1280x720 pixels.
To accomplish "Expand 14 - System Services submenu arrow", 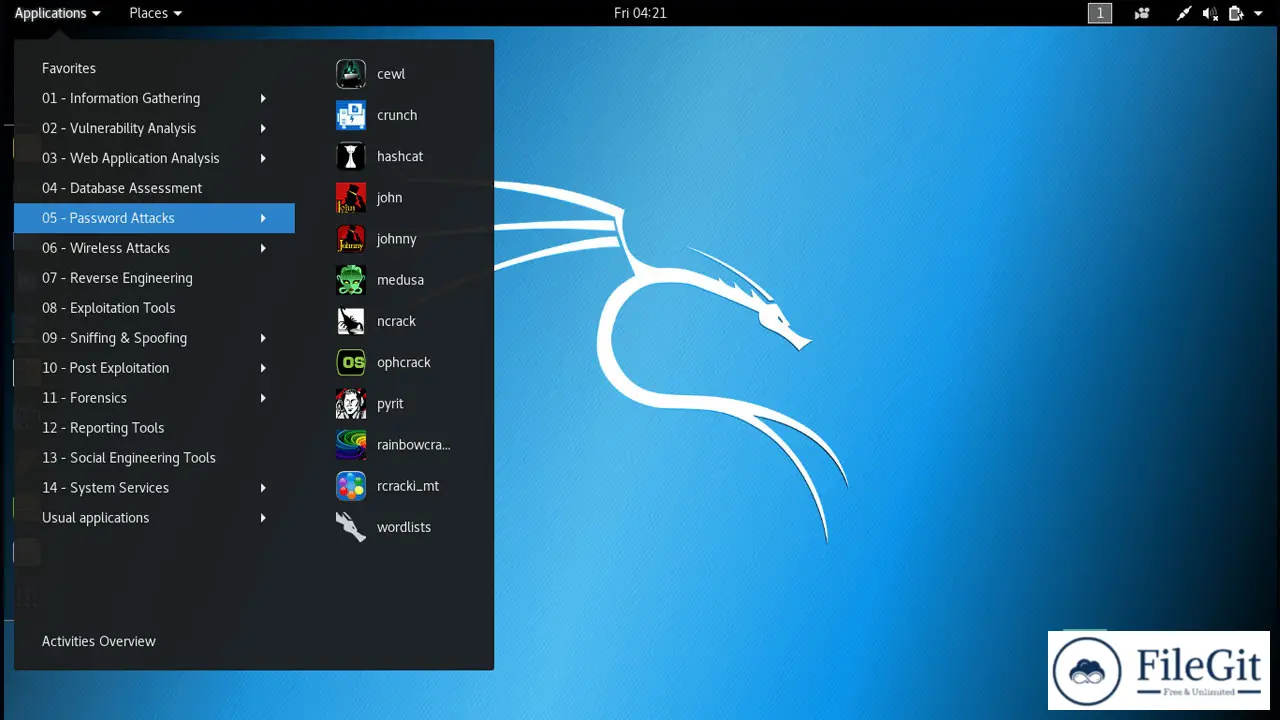I will pyautogui.click(x=263, y=488).
